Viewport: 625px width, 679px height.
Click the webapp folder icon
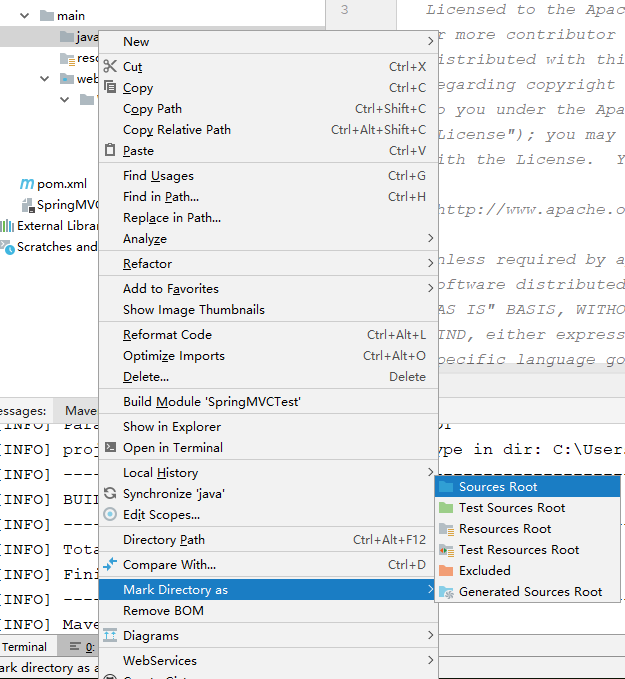(x=67, y=79)
